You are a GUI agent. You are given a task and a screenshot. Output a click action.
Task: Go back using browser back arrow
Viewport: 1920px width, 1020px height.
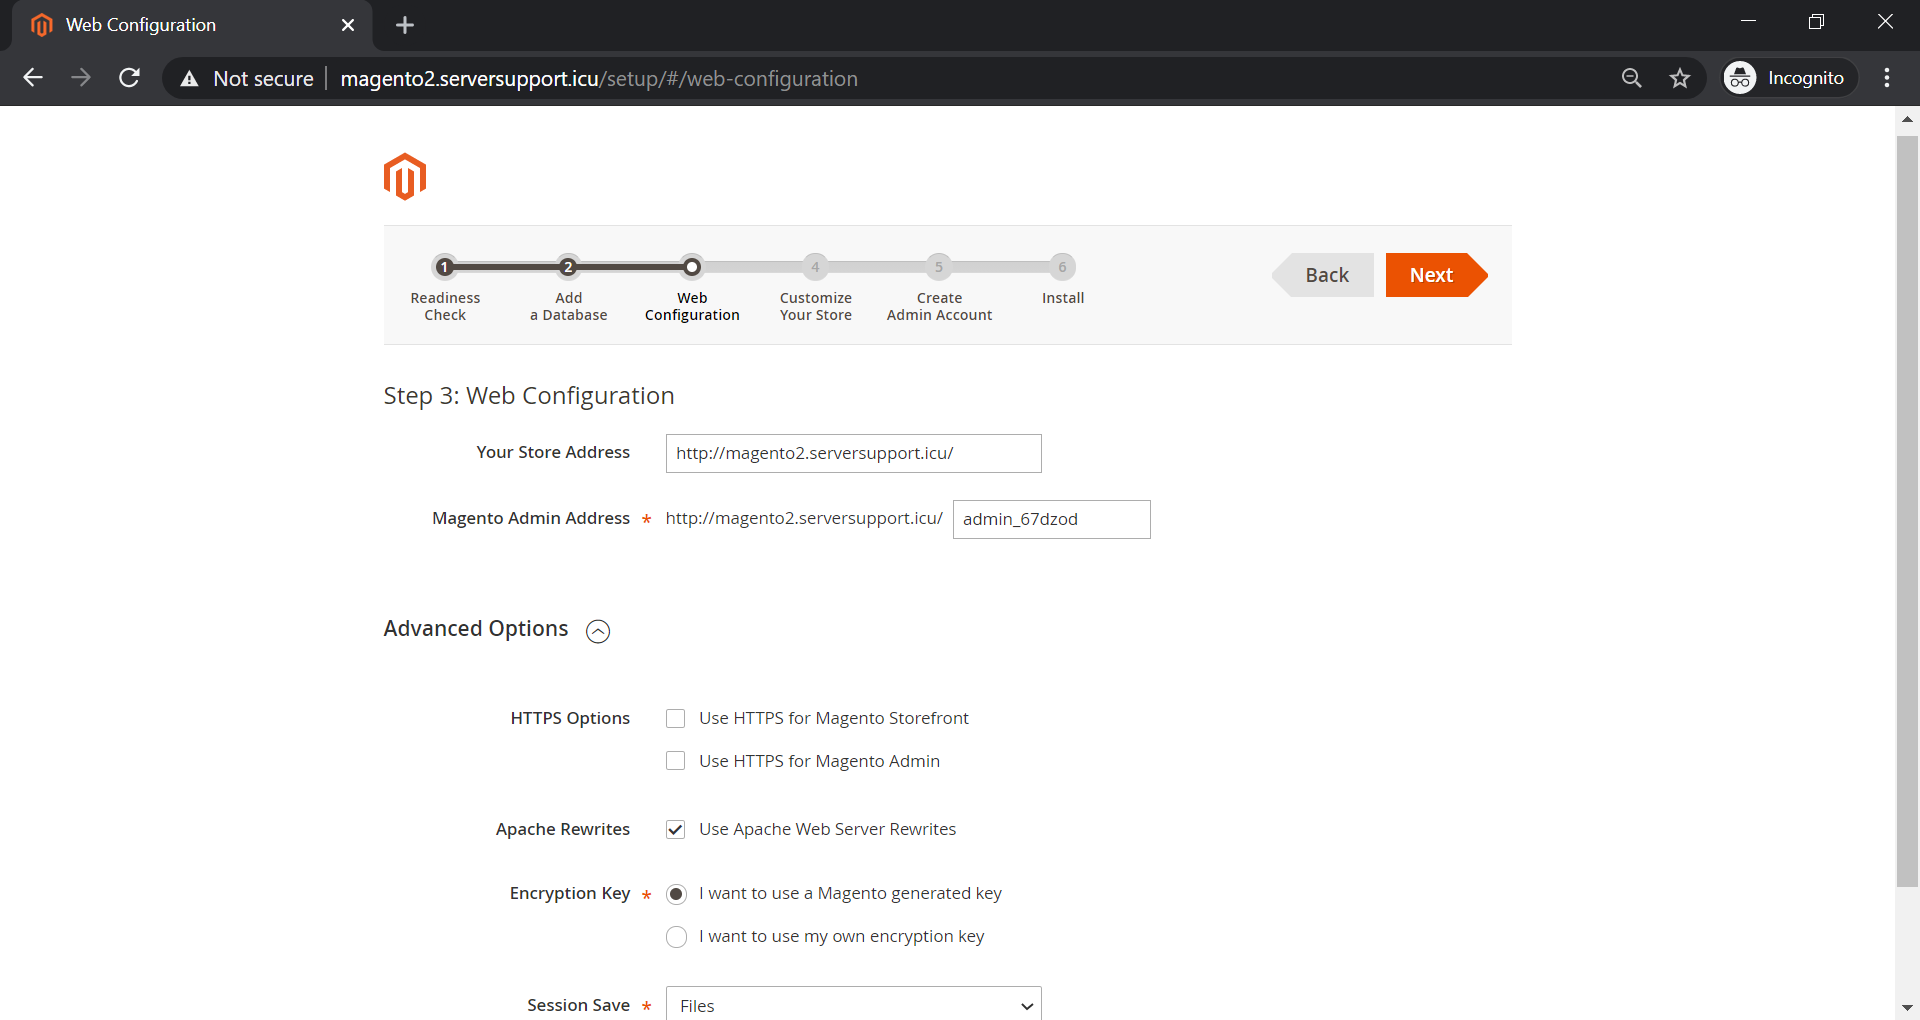(33, 78)
